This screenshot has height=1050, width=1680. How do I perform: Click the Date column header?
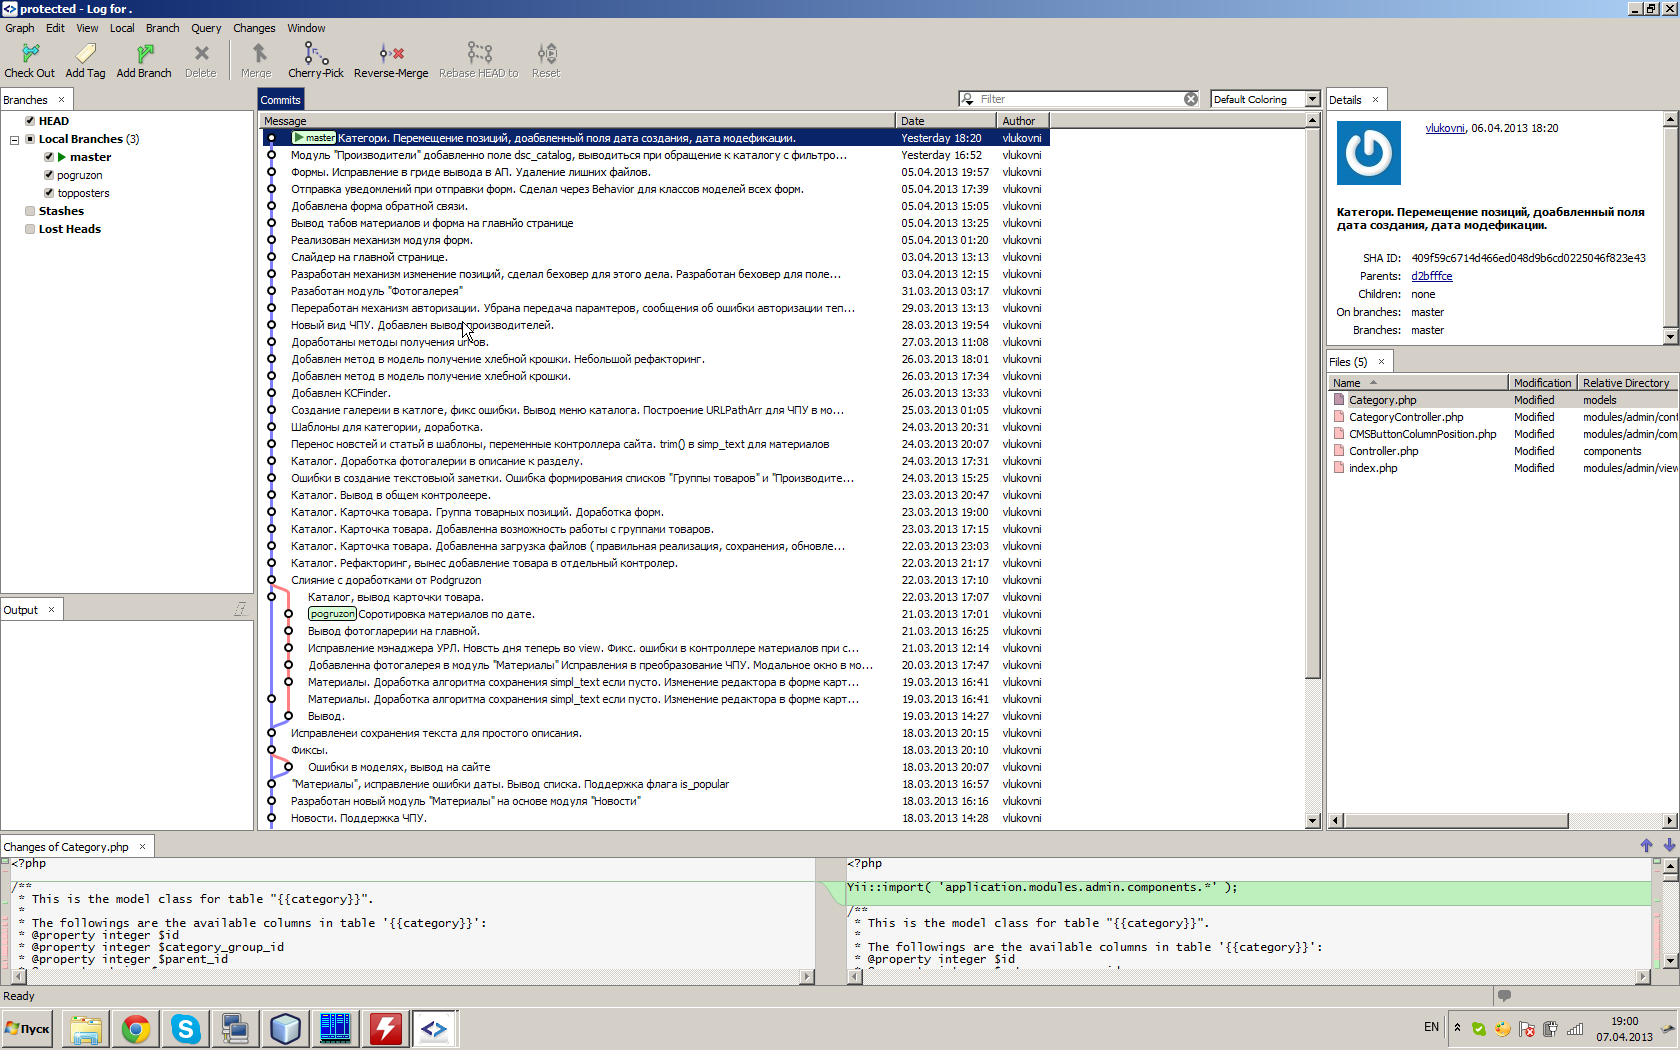tap(945, 121)
